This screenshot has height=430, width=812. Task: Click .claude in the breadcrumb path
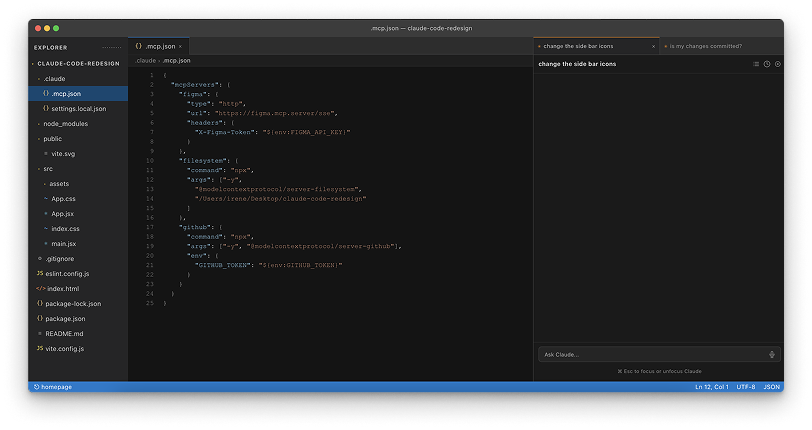coord(146,61)
